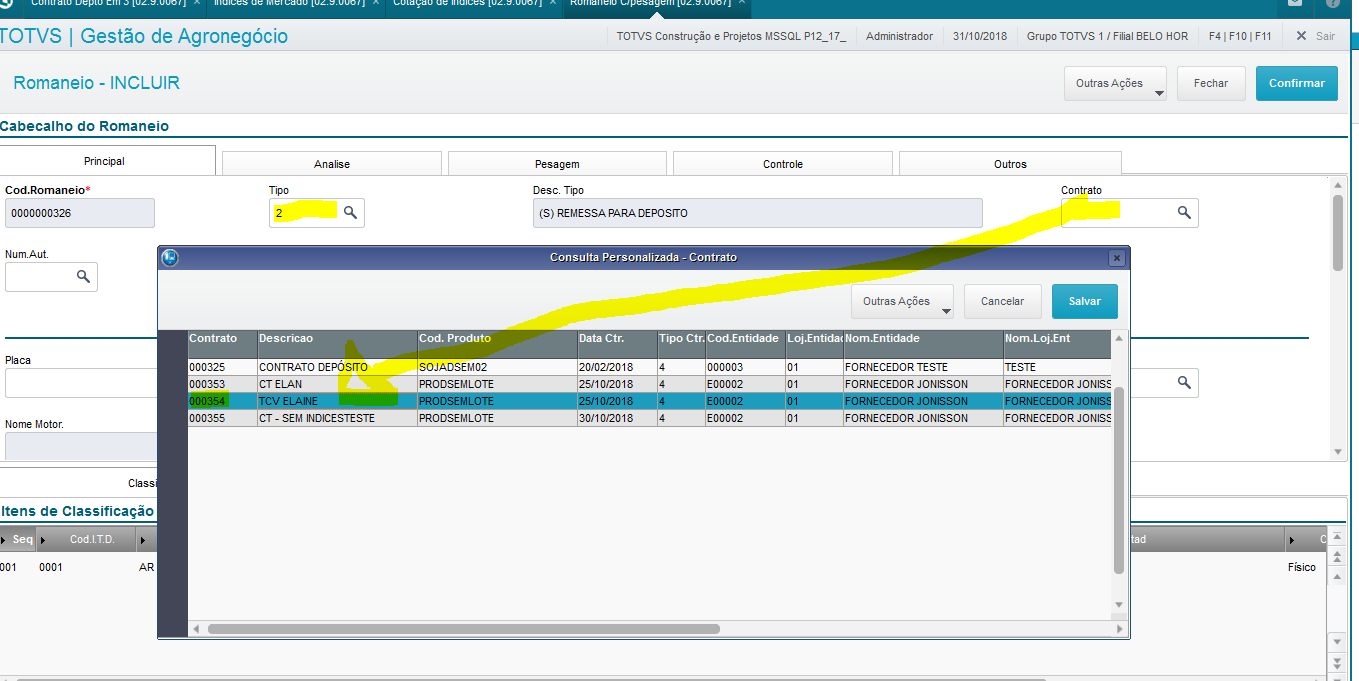The width and height of the screenshot is (1359, 681).
Task: Click the Placa input field
Action: click(x=81, y=383)
